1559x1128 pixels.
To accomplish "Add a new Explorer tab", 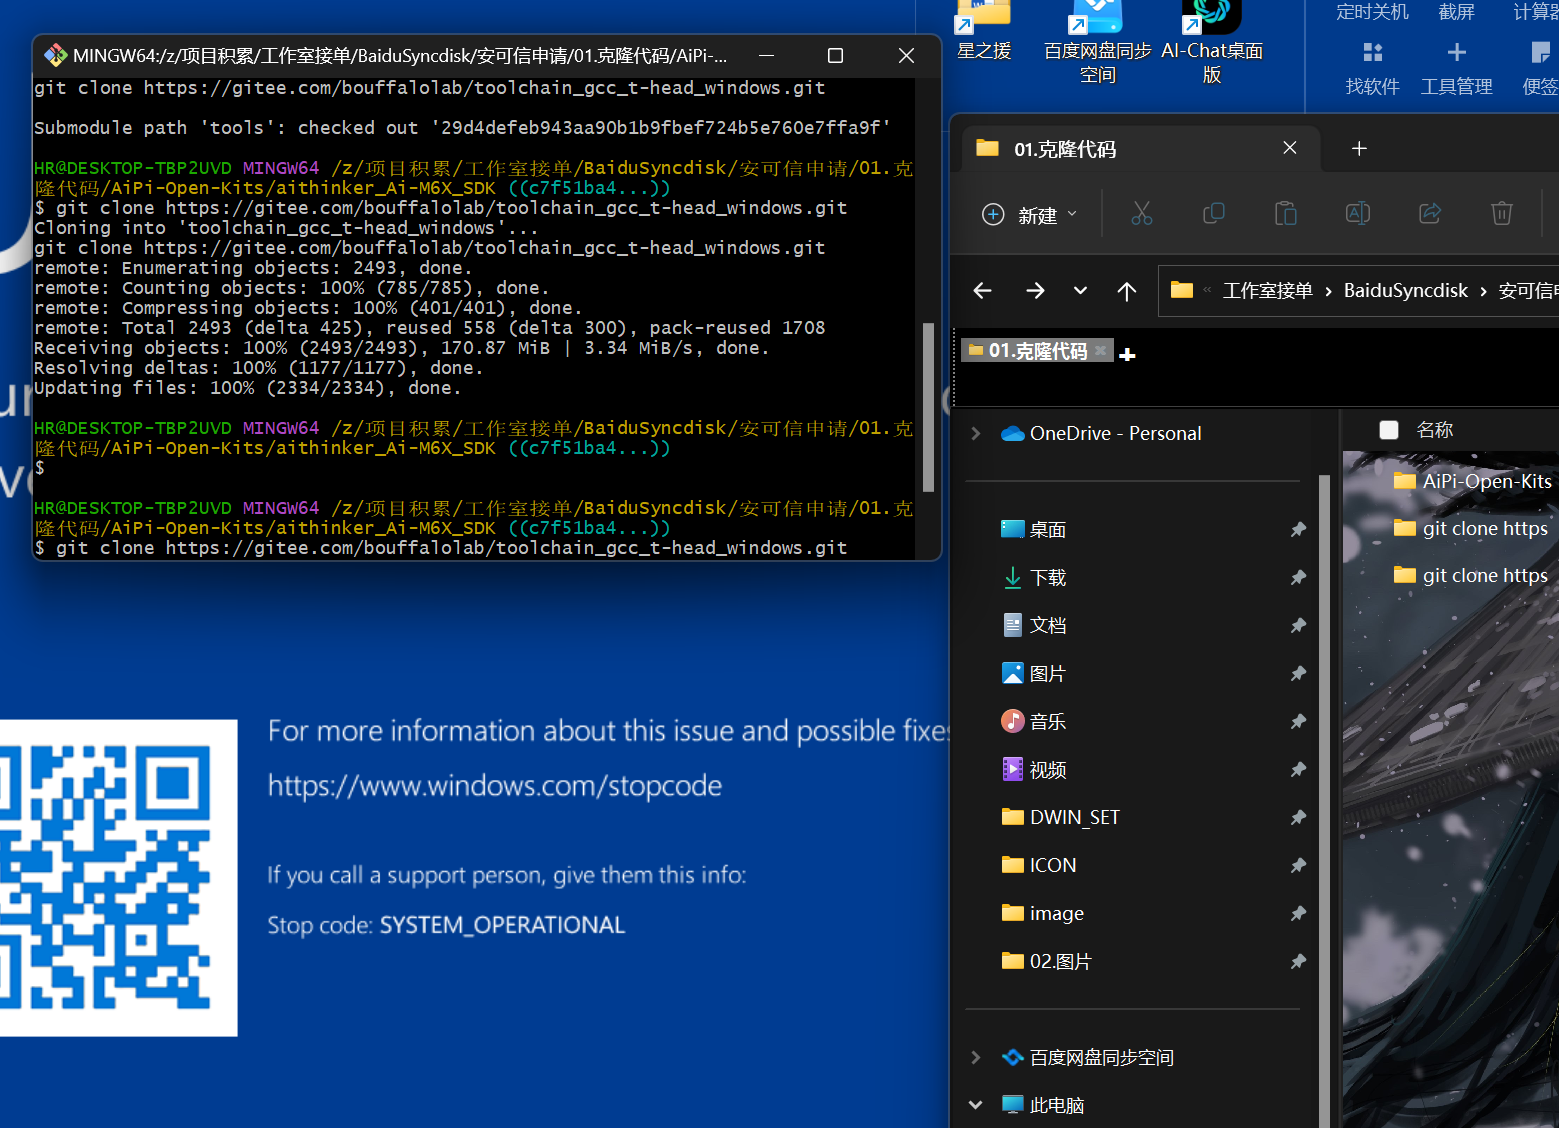I will point(1359,148).
